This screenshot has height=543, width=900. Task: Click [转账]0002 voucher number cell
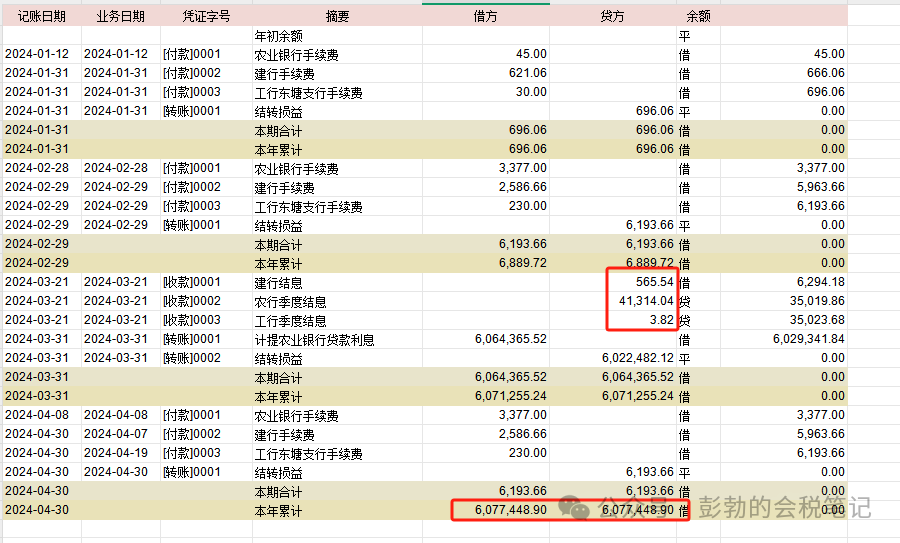206,358
